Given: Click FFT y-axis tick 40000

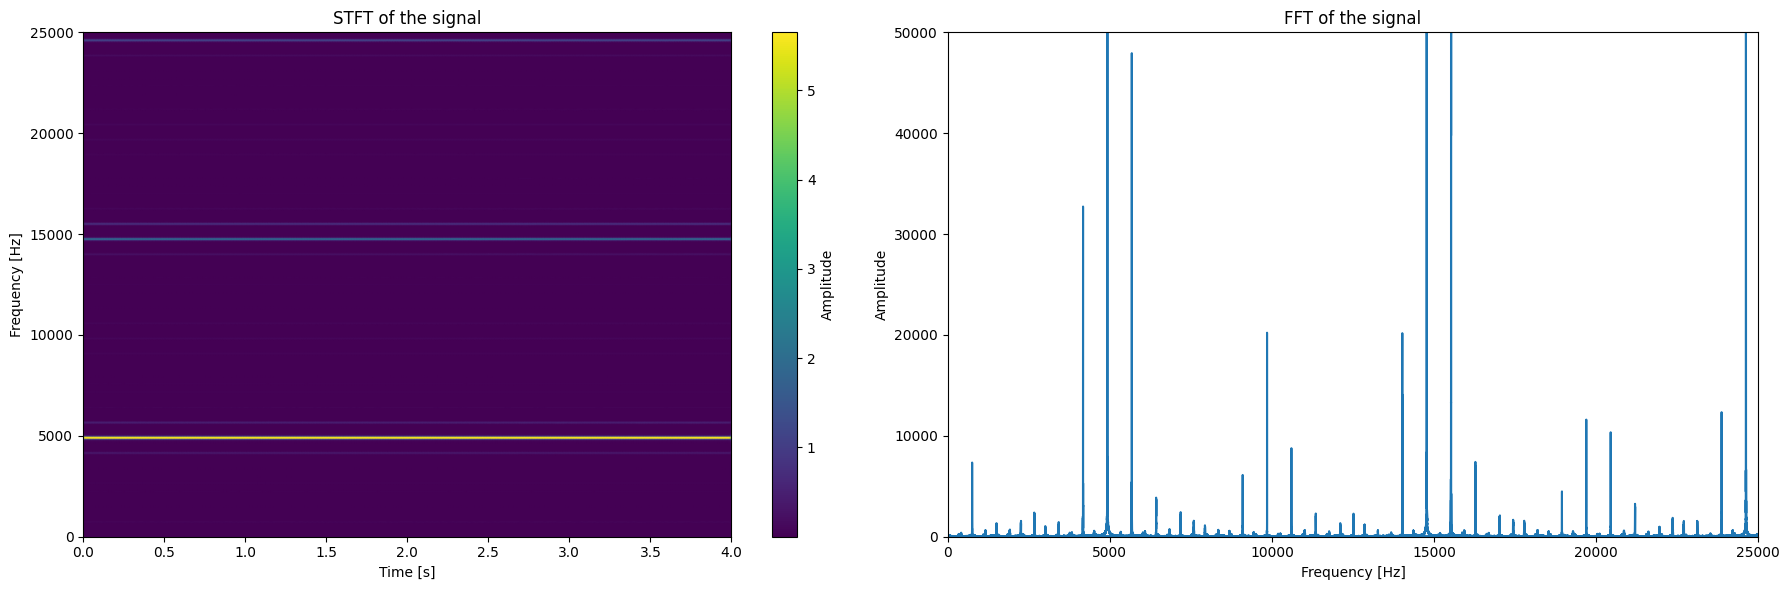Looking at the screenshot, I should (x=919, y=134).
